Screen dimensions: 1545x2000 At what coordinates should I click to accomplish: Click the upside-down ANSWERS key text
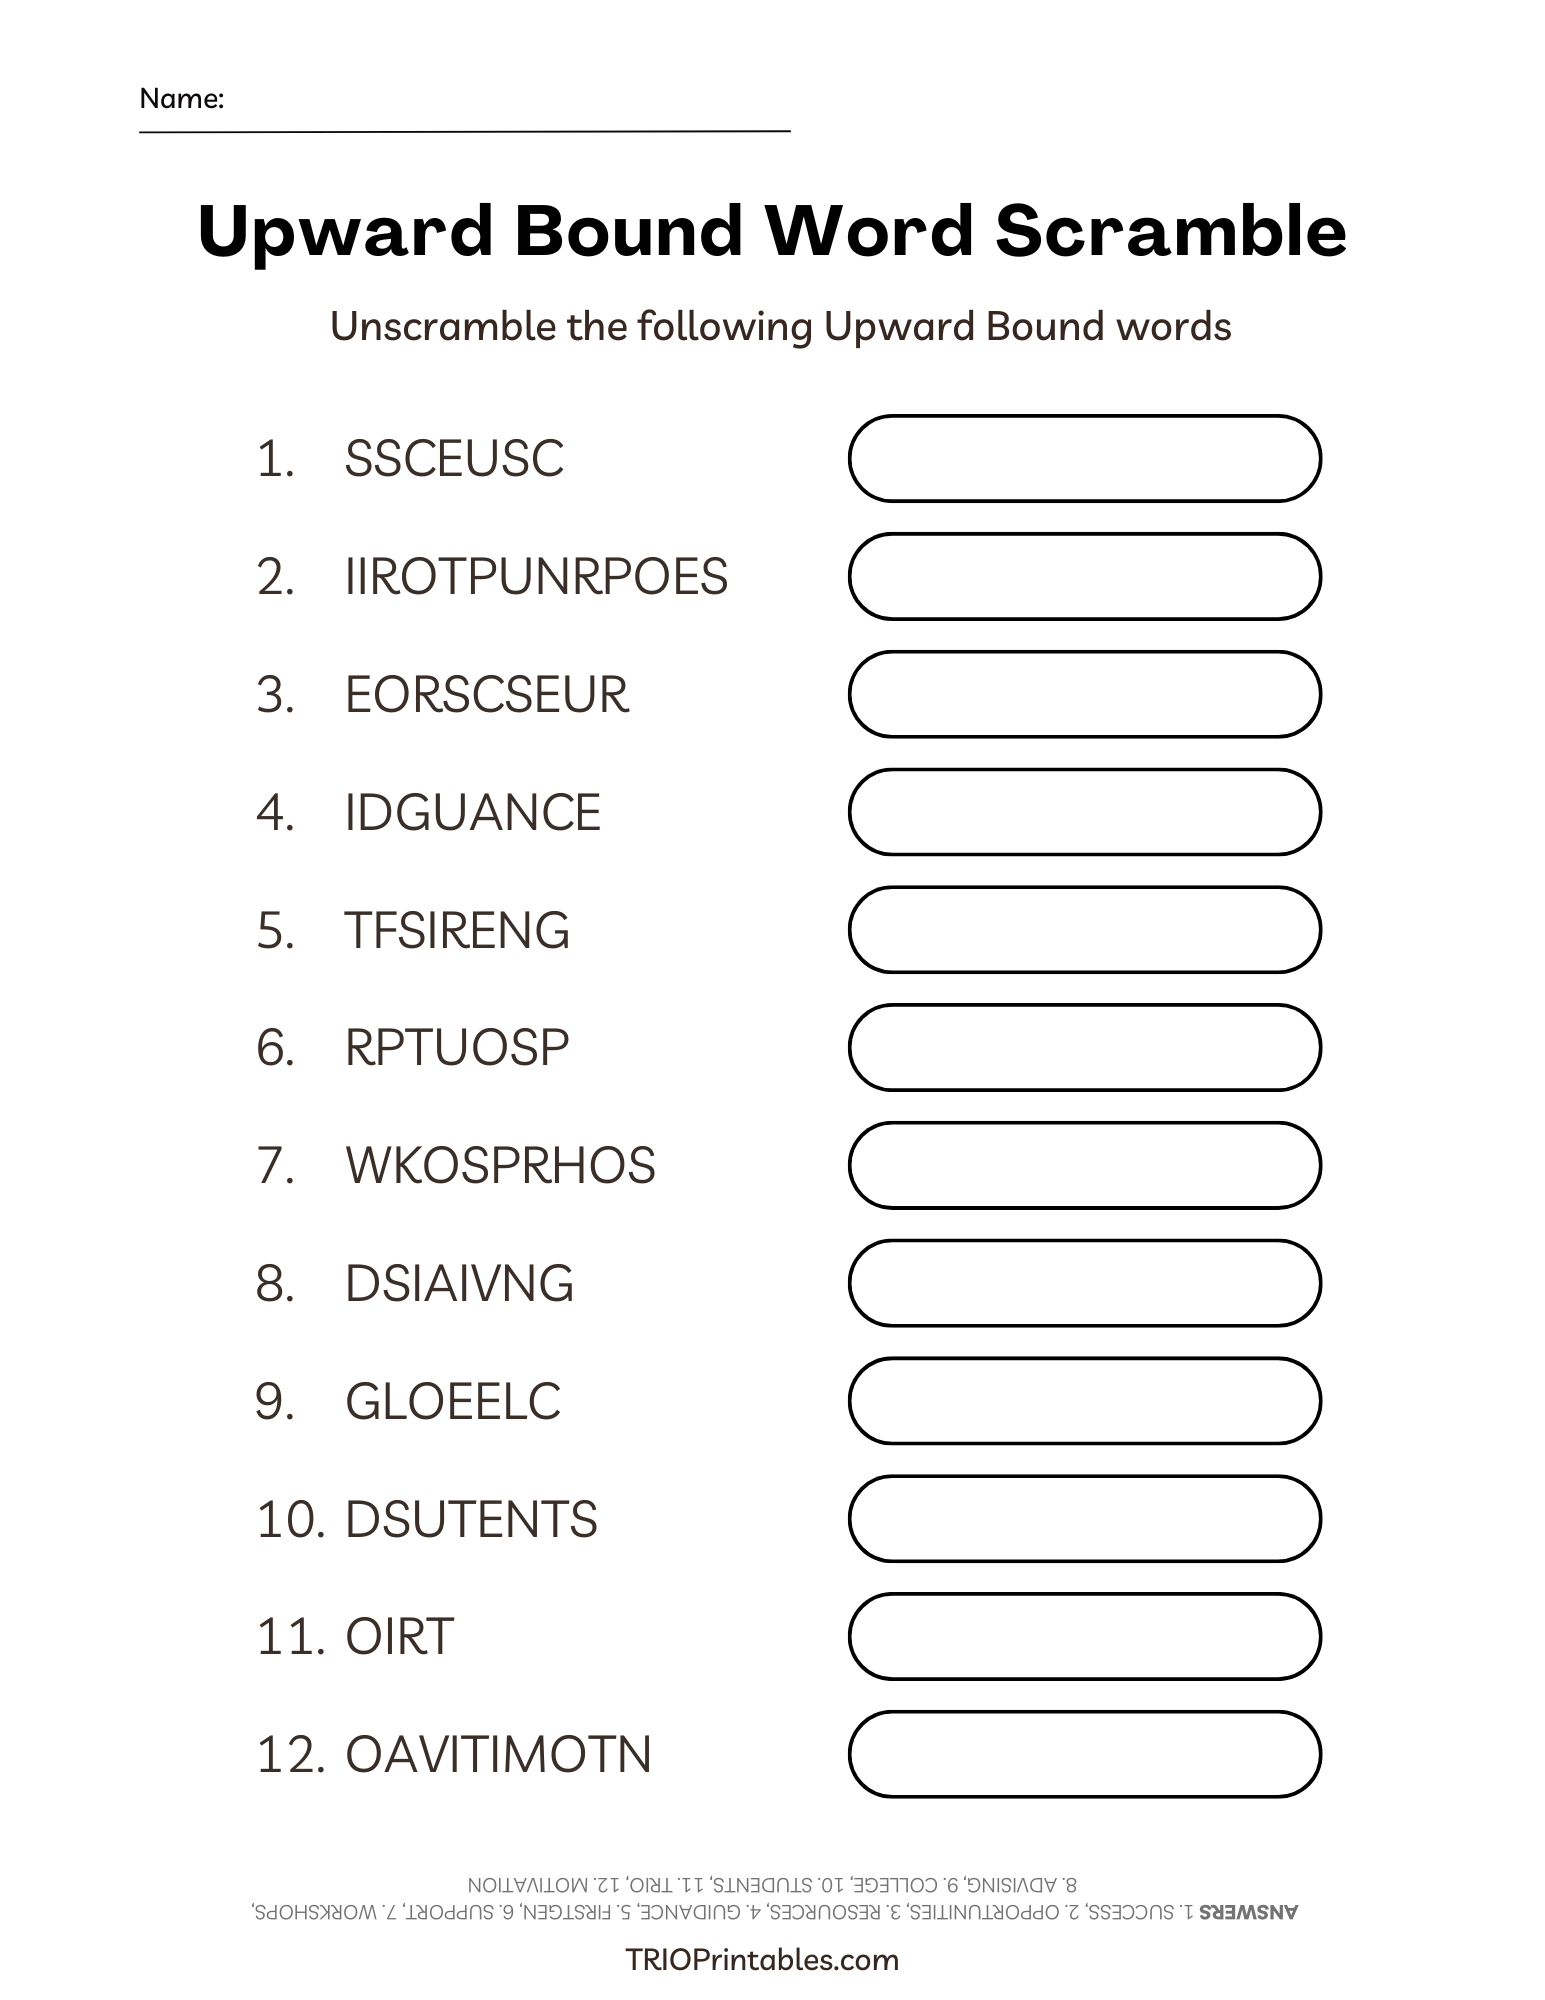pyautogui.click(x=774, y=1899)
